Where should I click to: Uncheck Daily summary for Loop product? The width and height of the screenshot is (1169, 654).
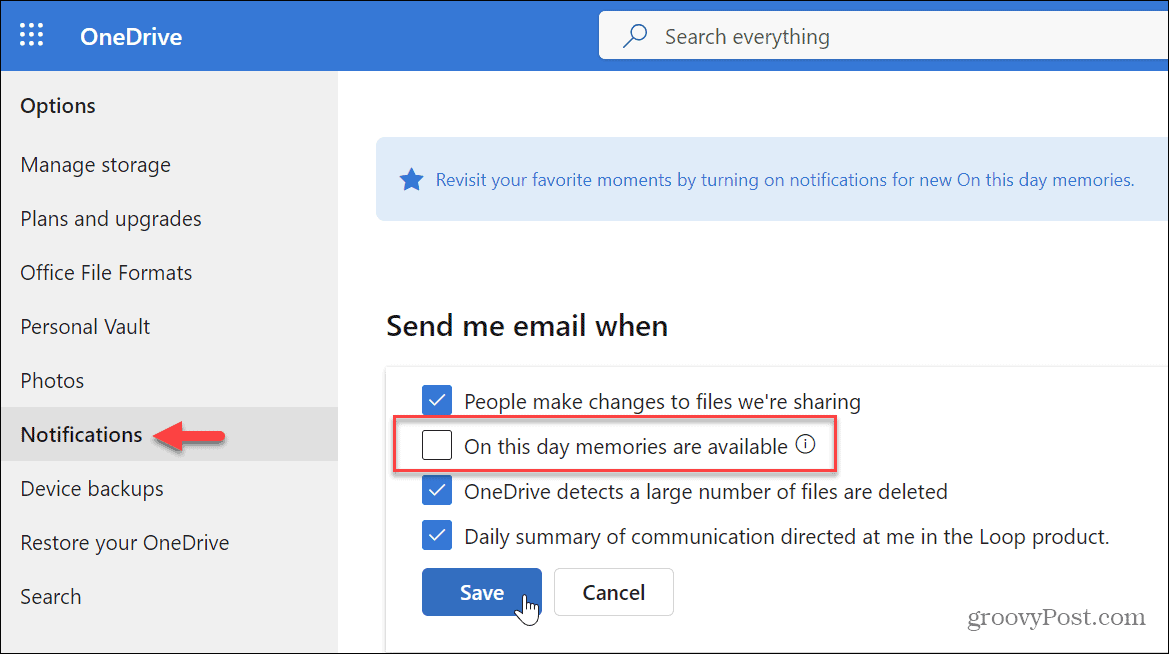(437, 536)
